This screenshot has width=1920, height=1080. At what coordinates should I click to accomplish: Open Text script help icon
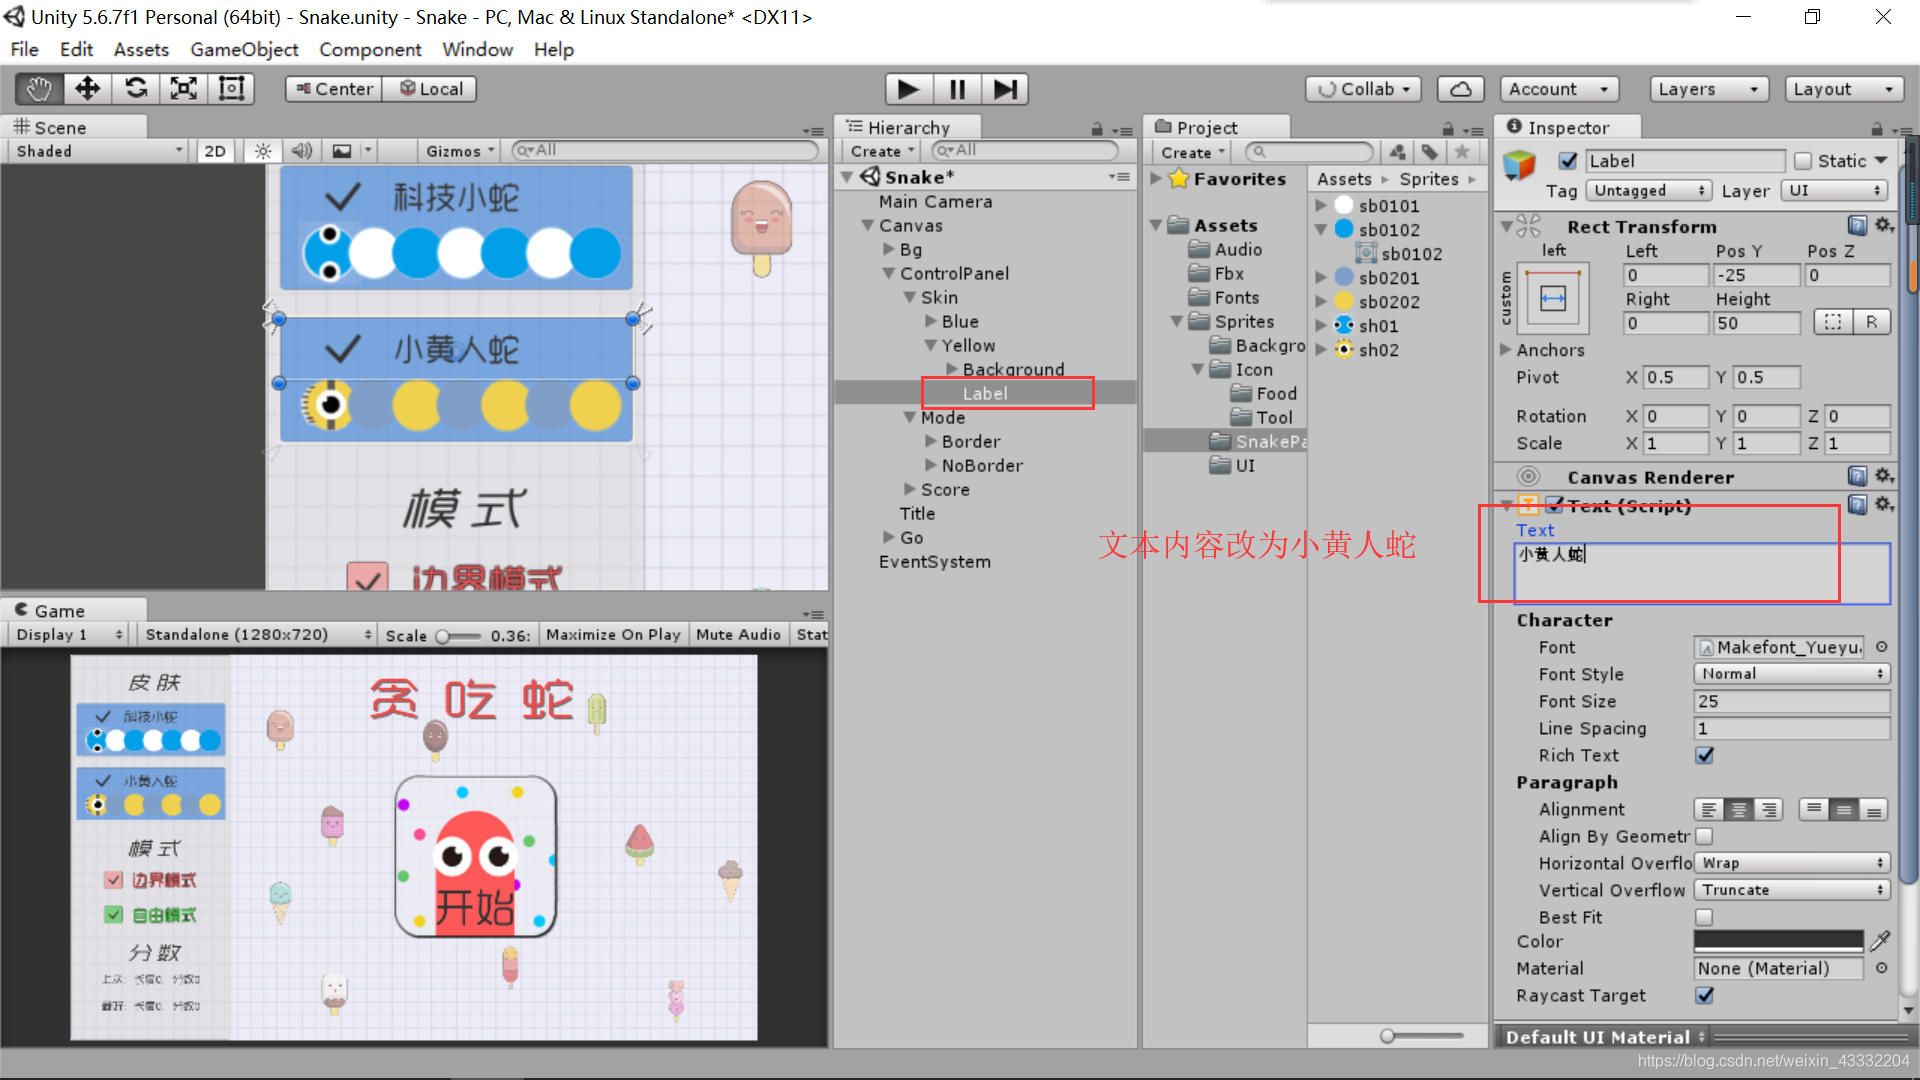coord(1857,505)
